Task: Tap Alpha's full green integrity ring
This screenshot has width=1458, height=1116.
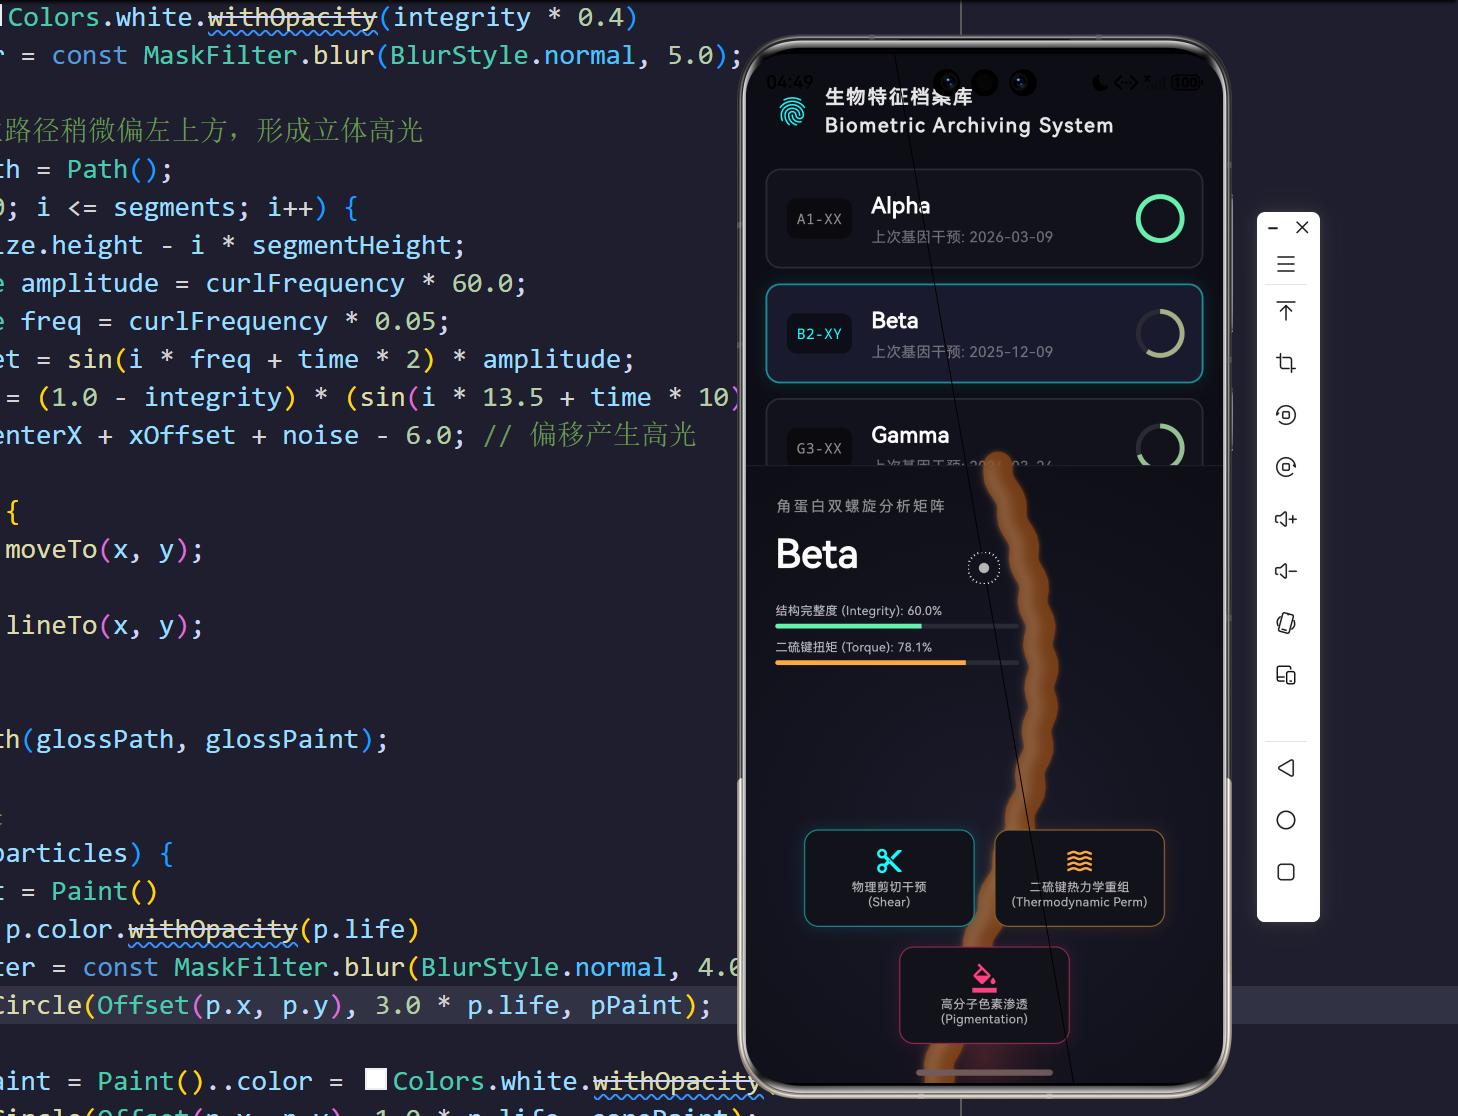Action: tap(1160, 219)
